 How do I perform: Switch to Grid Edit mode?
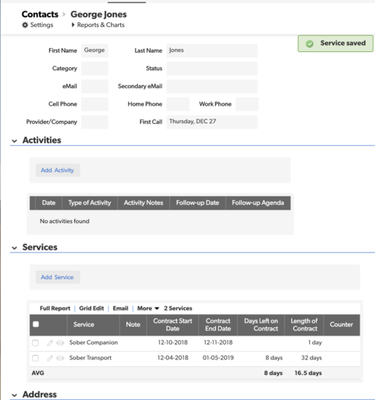pos(92,308)
